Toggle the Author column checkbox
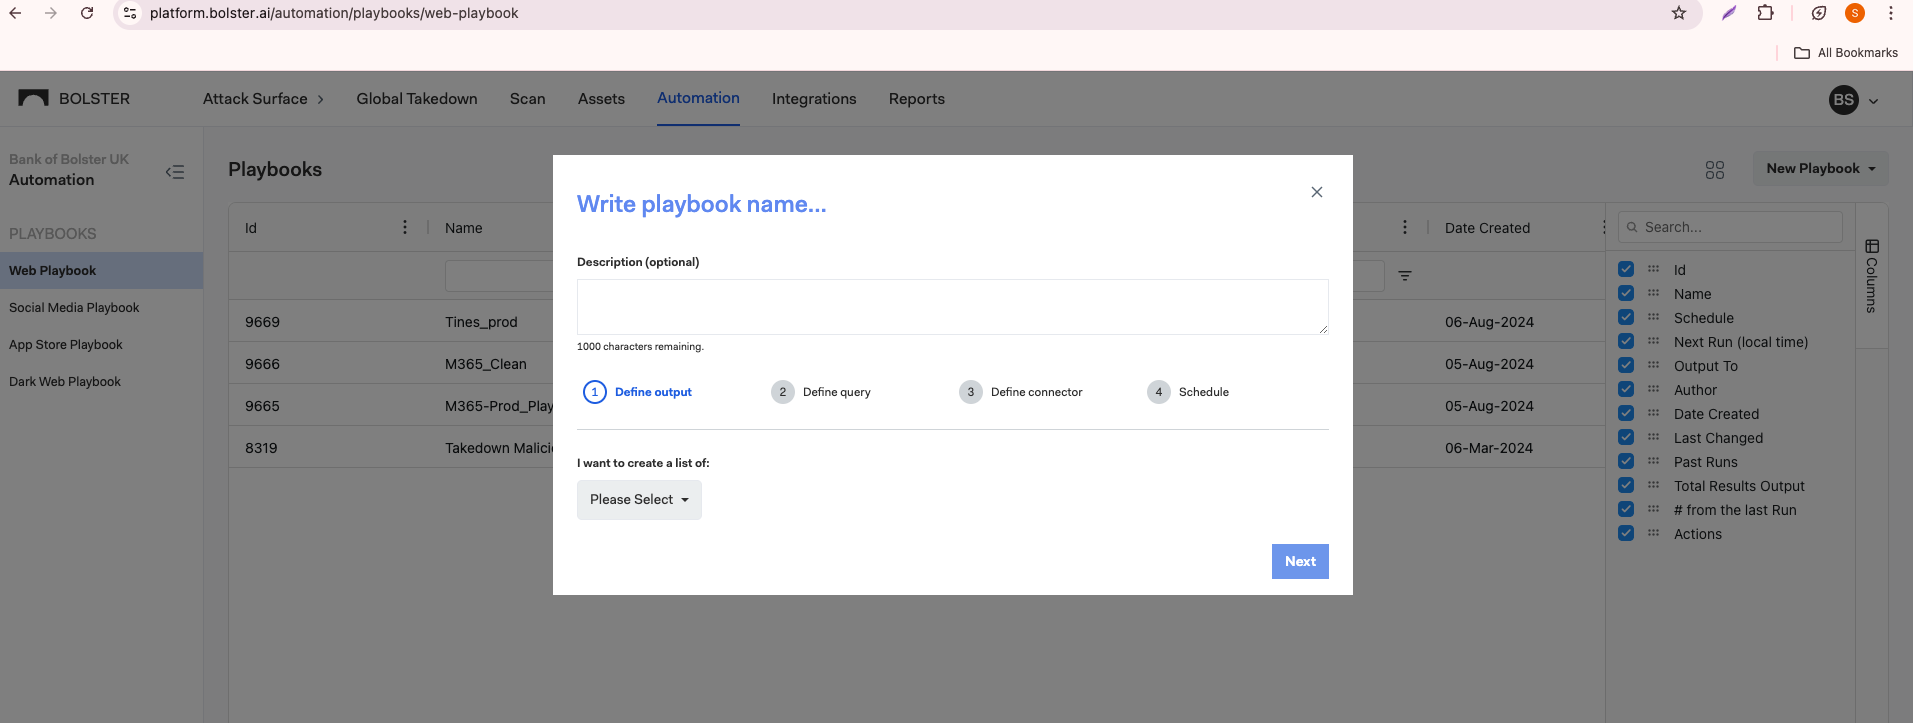 (1626, 390)
